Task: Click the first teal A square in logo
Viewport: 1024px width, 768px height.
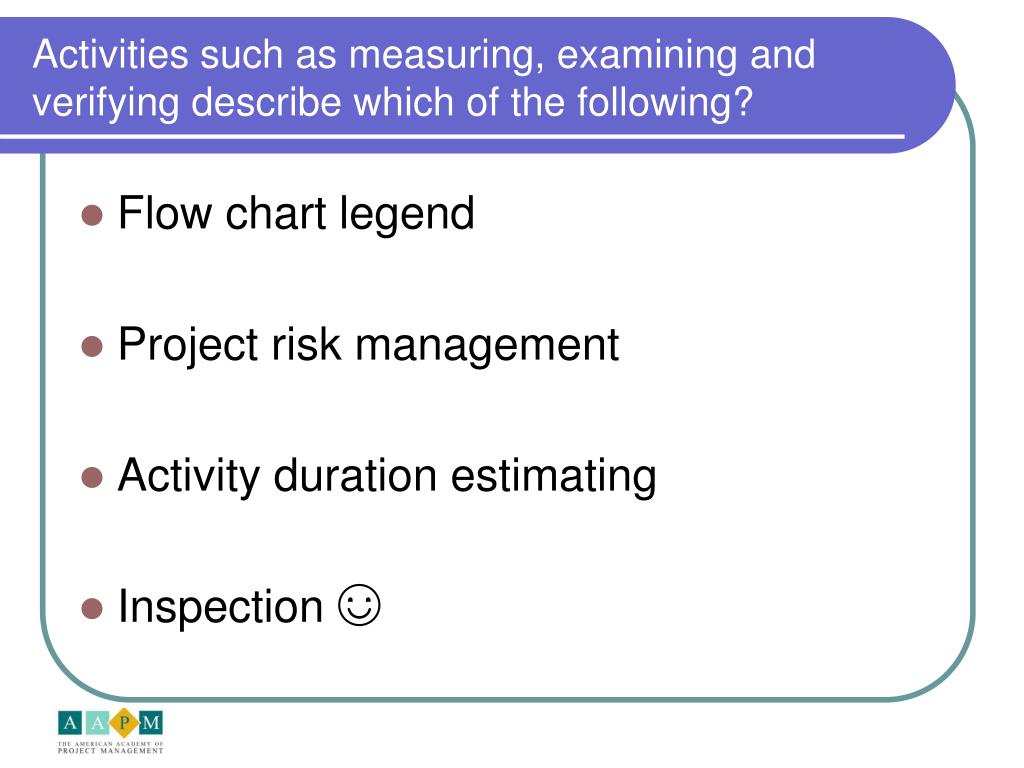Action: coord(70,723)
